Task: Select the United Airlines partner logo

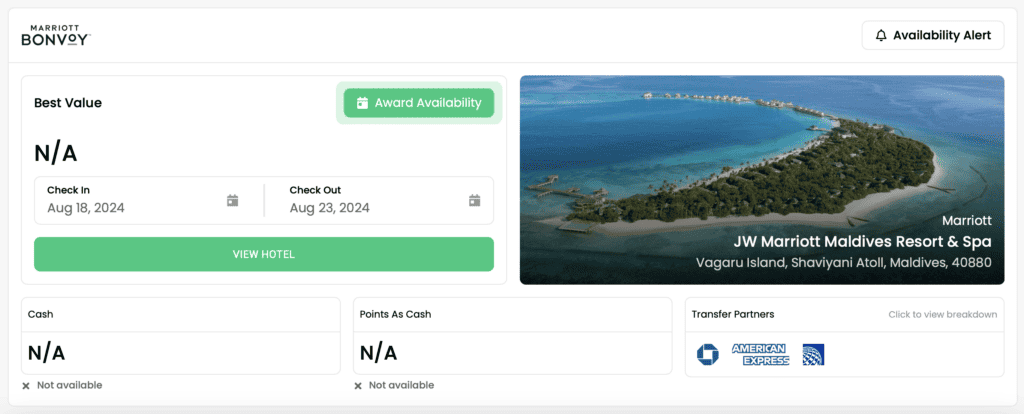Action: tap(813, 354)
